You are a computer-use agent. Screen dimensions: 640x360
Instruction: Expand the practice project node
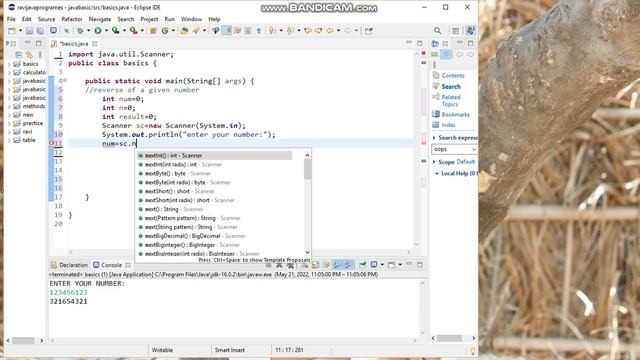point(9,123)
